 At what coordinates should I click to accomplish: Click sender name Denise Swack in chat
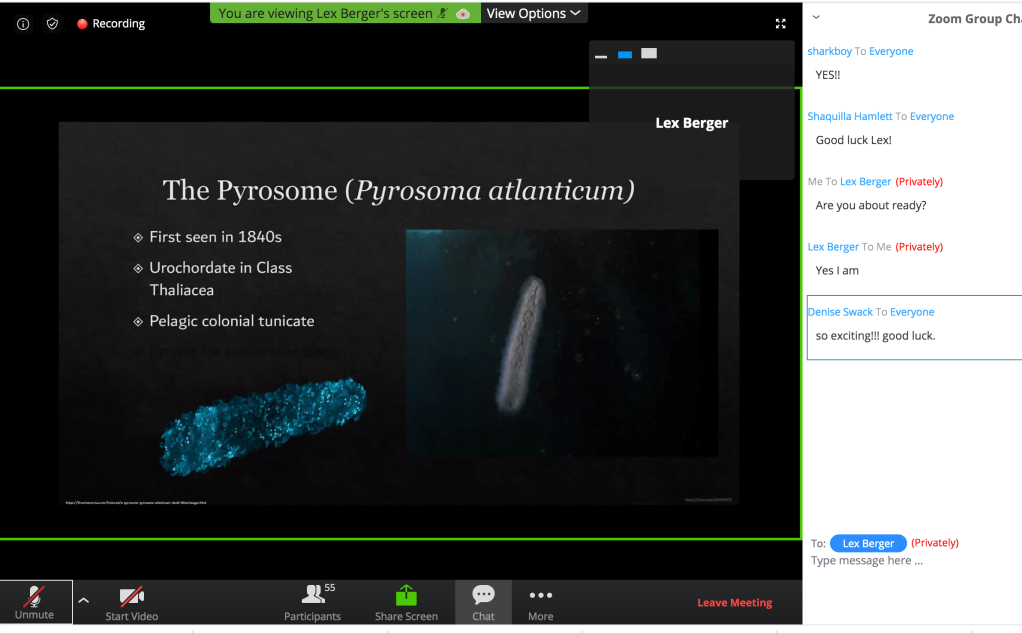coord(840,312)
